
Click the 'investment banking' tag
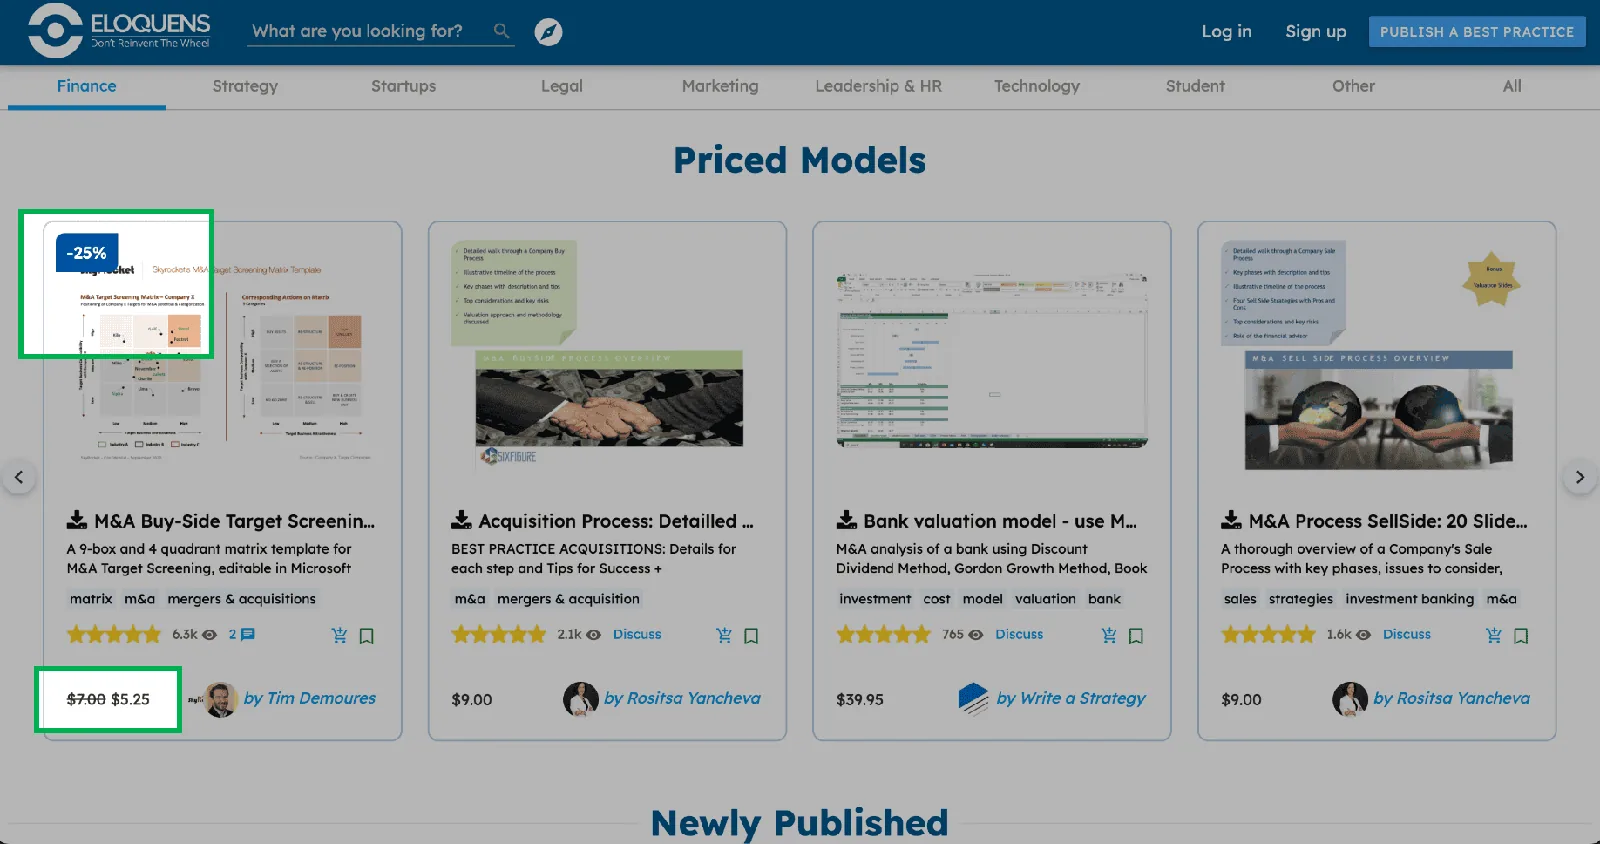click(x=1409, y=599)
